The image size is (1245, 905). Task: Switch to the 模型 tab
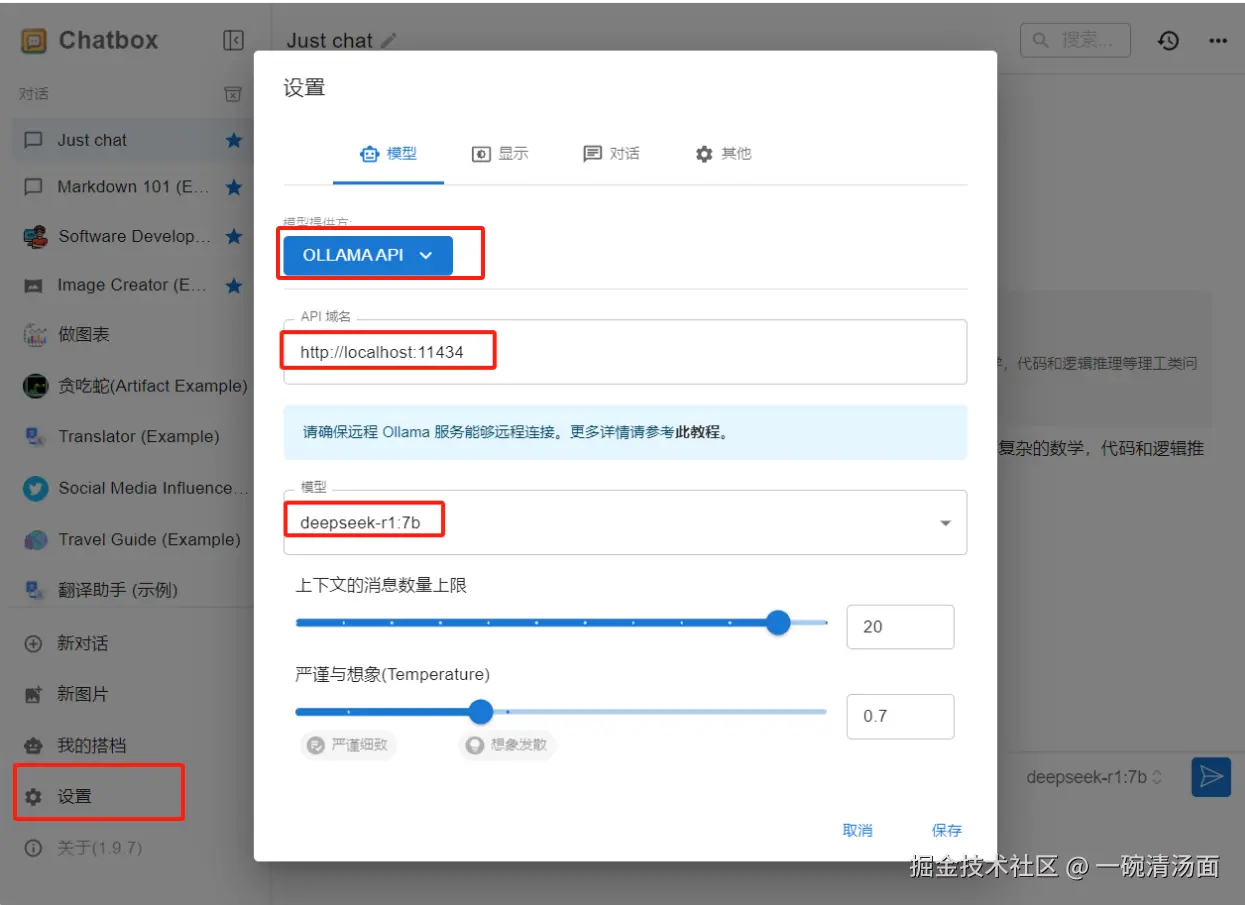(x=388, y=154)
